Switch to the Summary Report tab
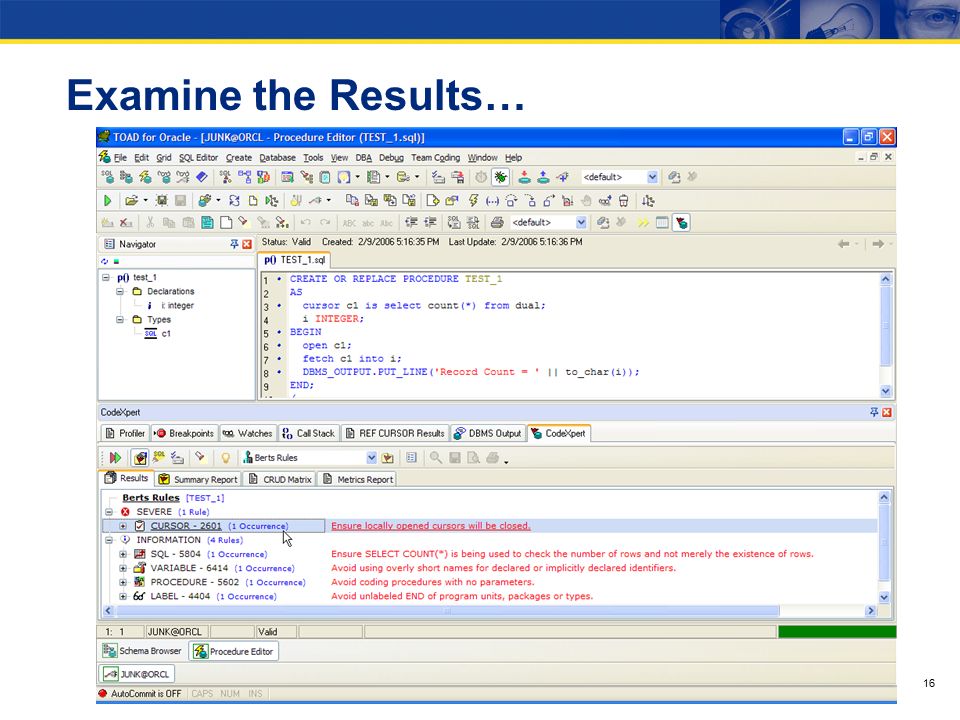The height and width of the screenshot is (720, 960). [198, 479]
